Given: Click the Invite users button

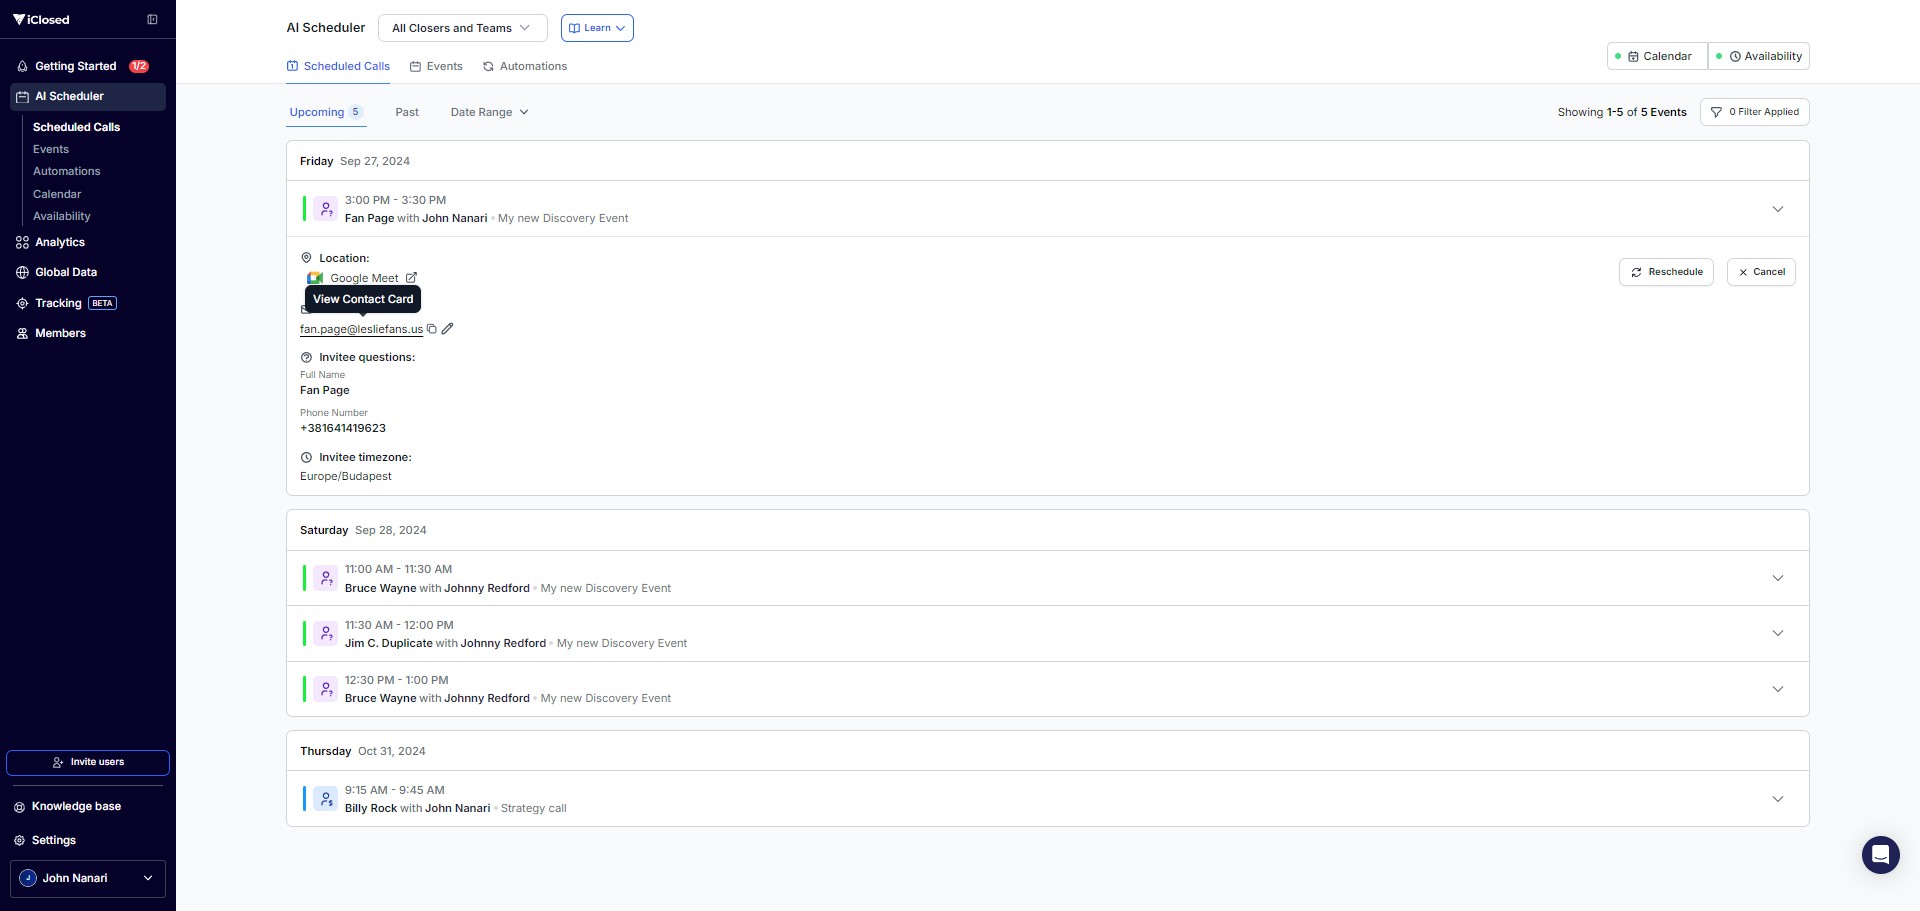Looking at the screenshot, I should pyautogui.click(x=88, y=762).
